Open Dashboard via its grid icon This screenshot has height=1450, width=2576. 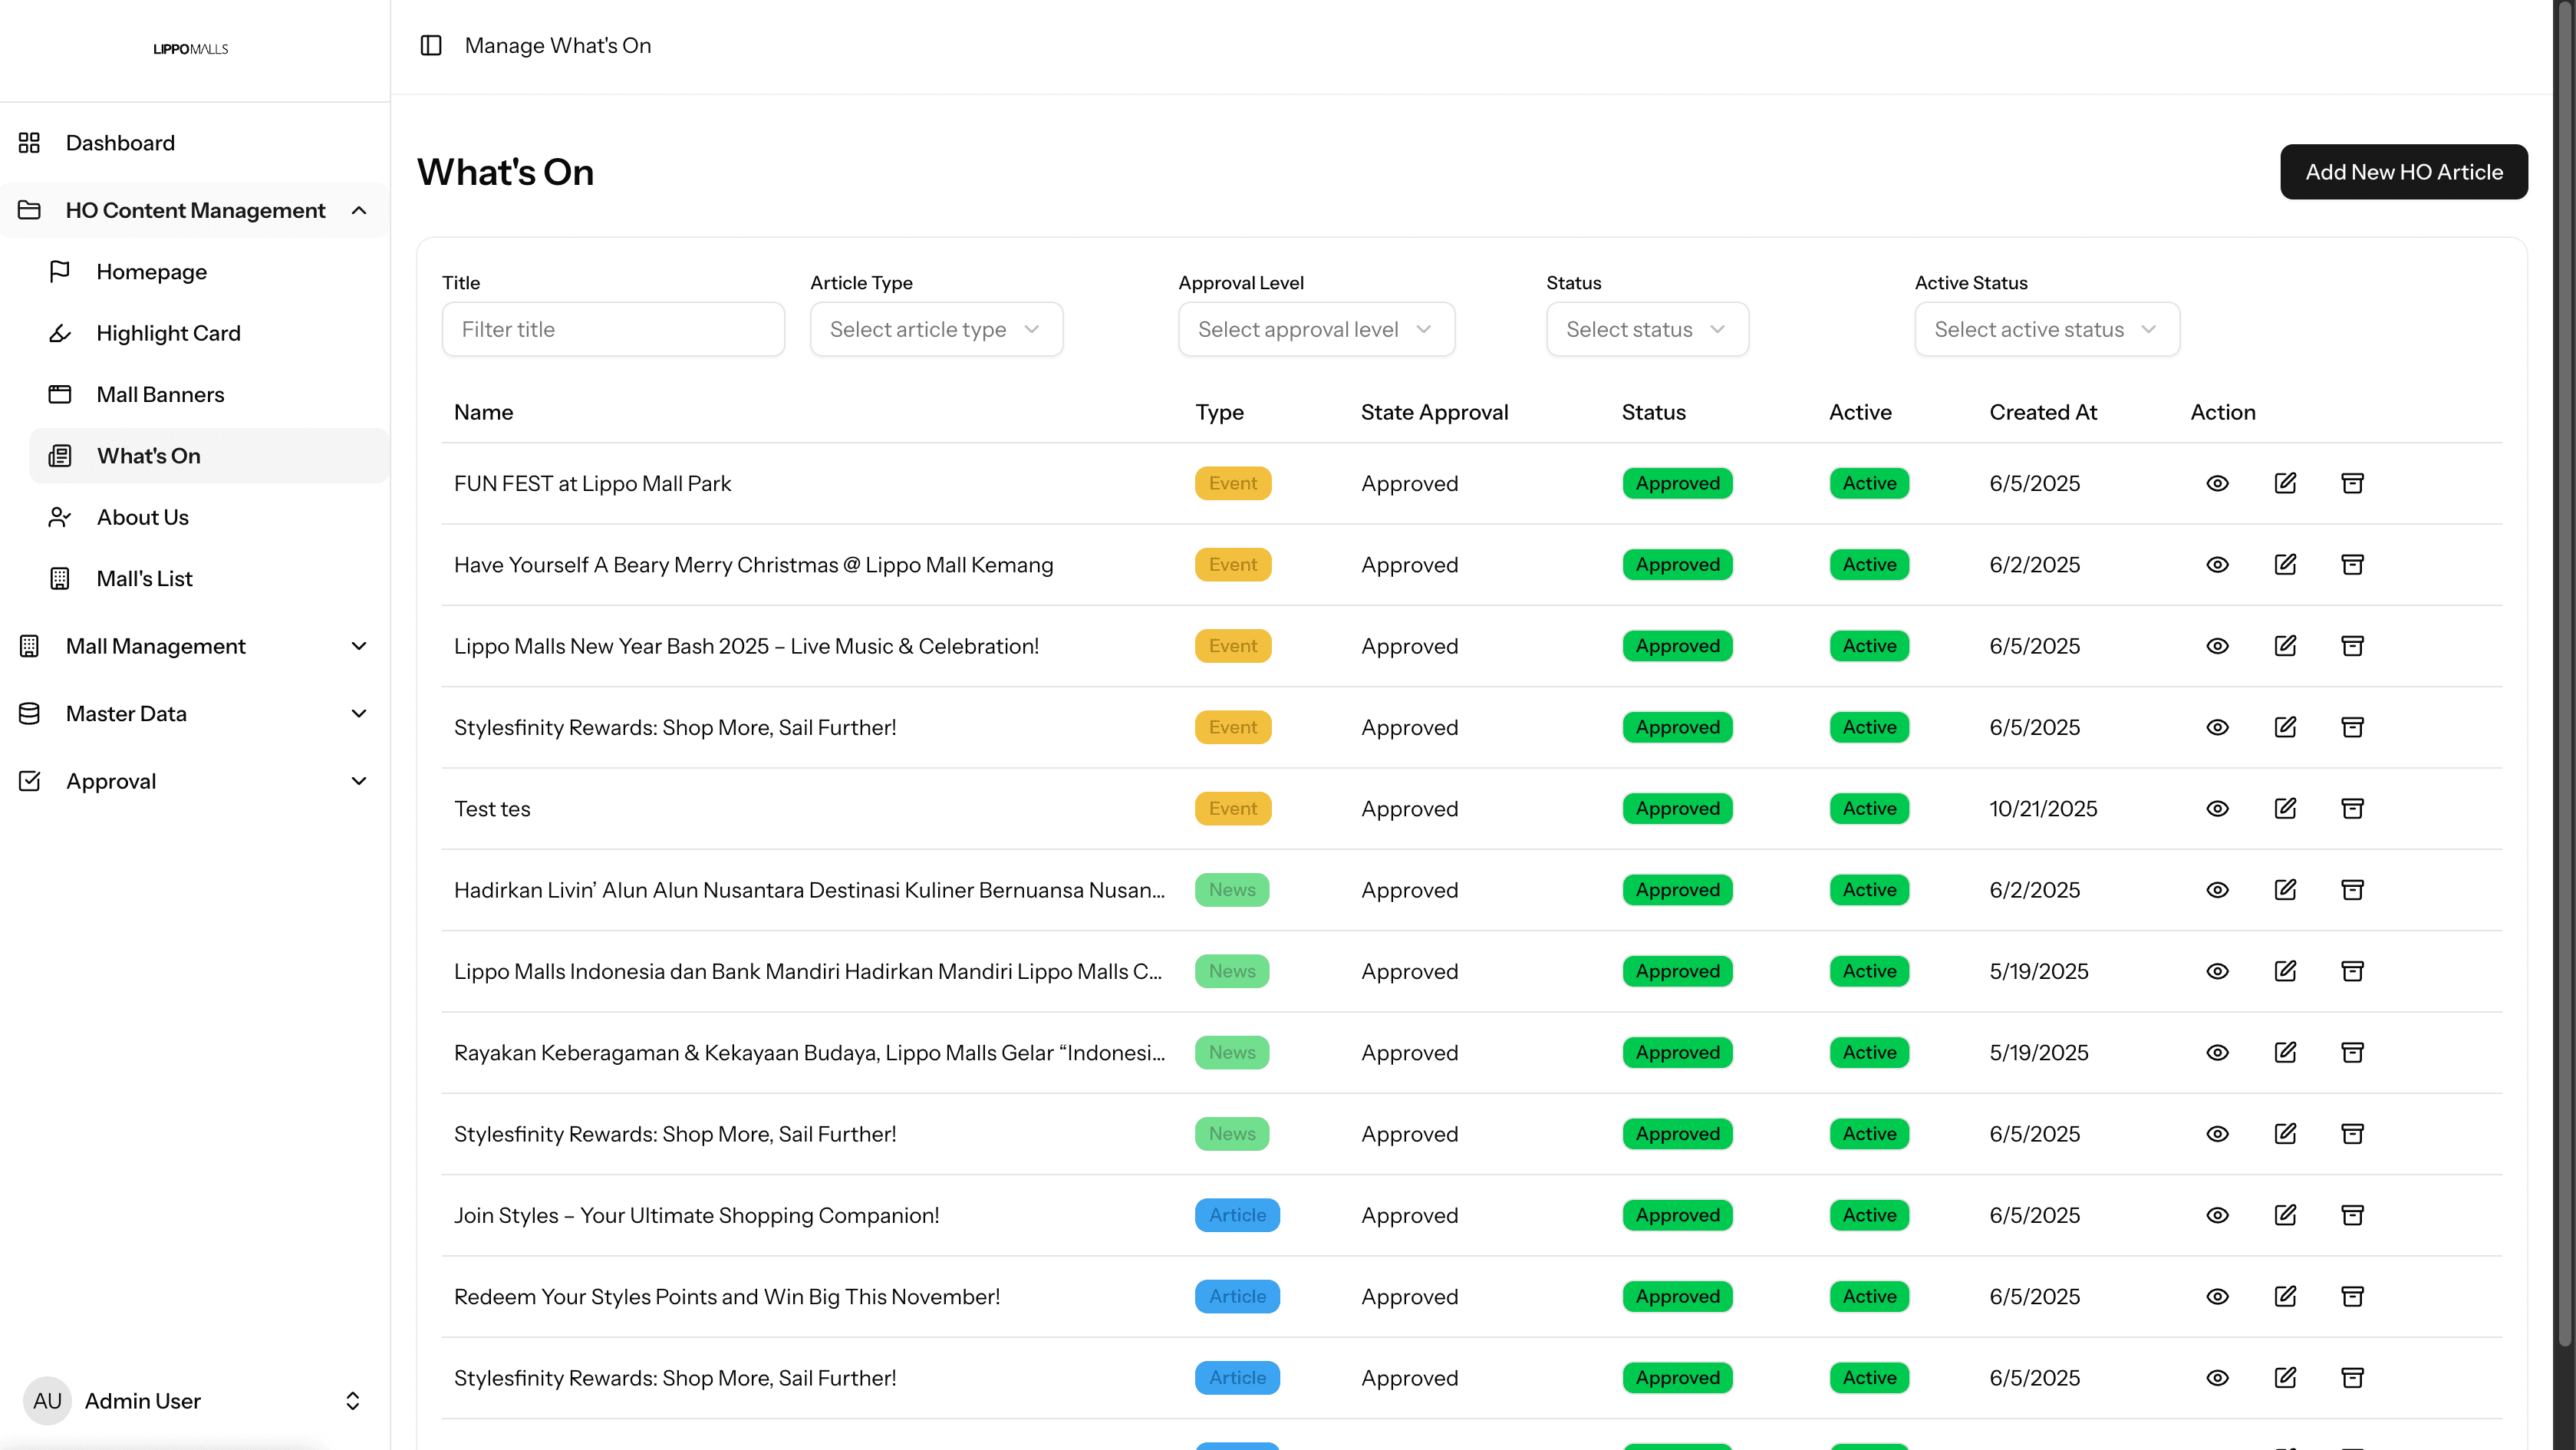[x=29, y=143]
